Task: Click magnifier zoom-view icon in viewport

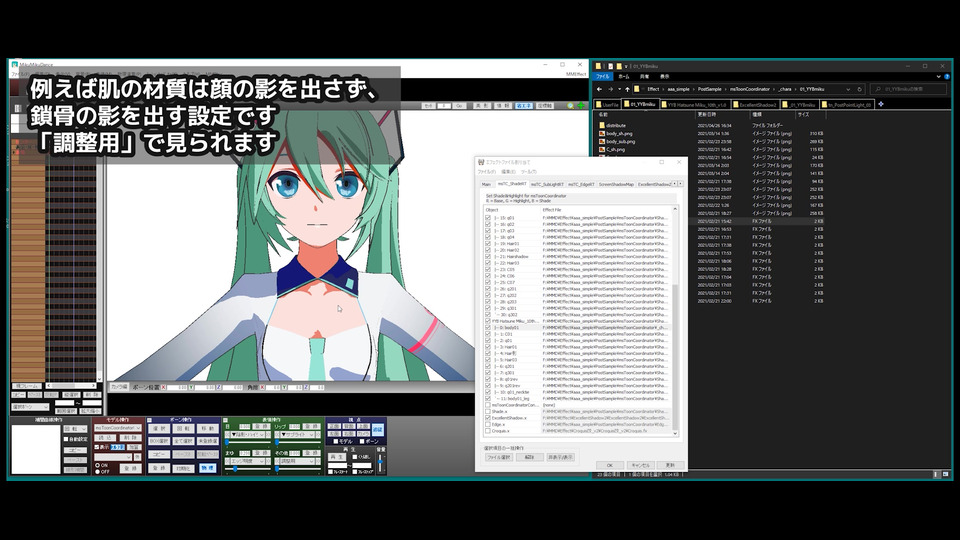Action: click(571, 105)
